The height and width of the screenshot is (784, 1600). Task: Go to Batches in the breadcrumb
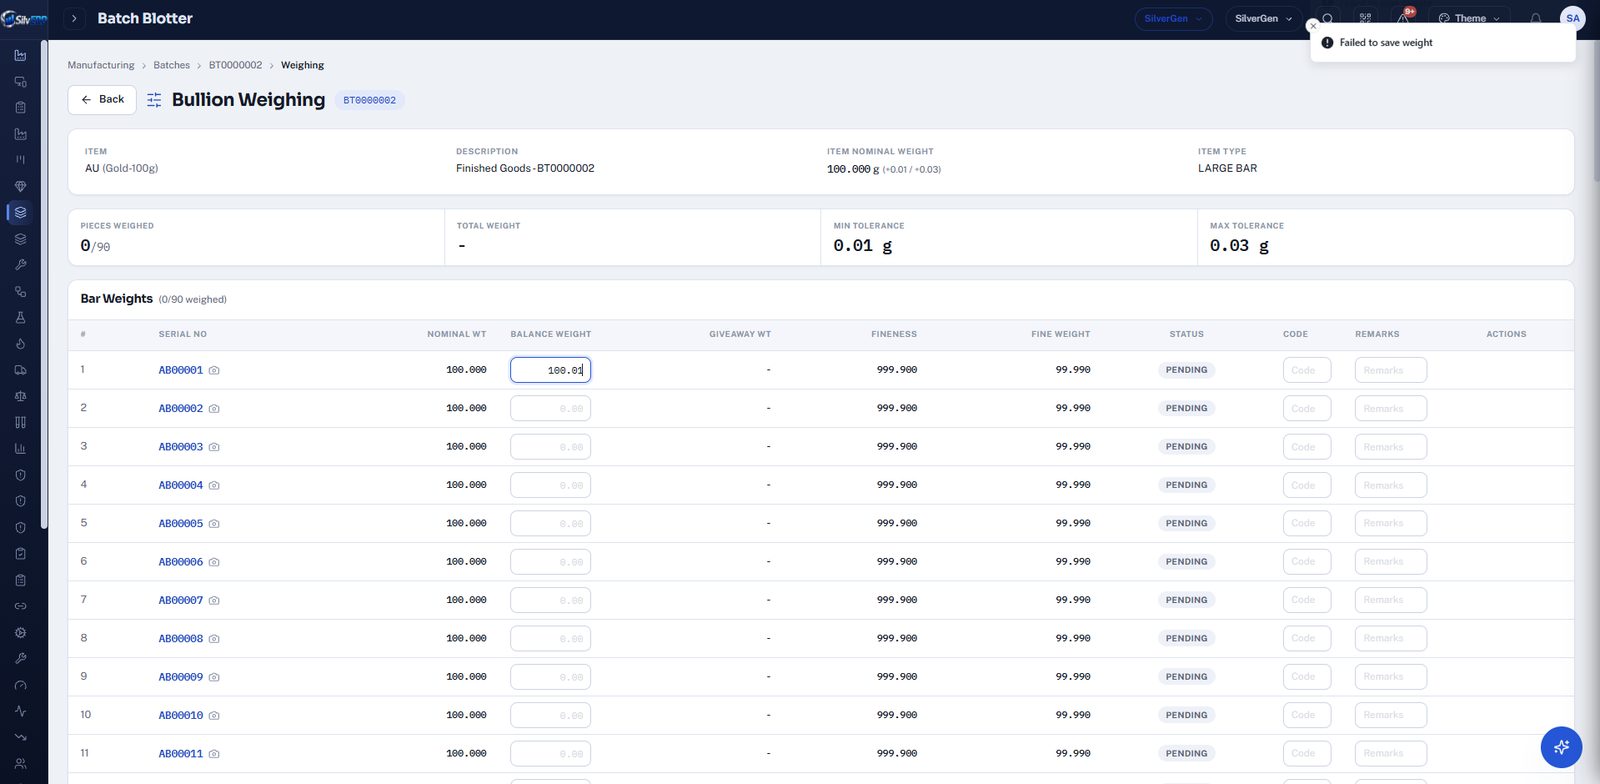[x=172, y=65]
